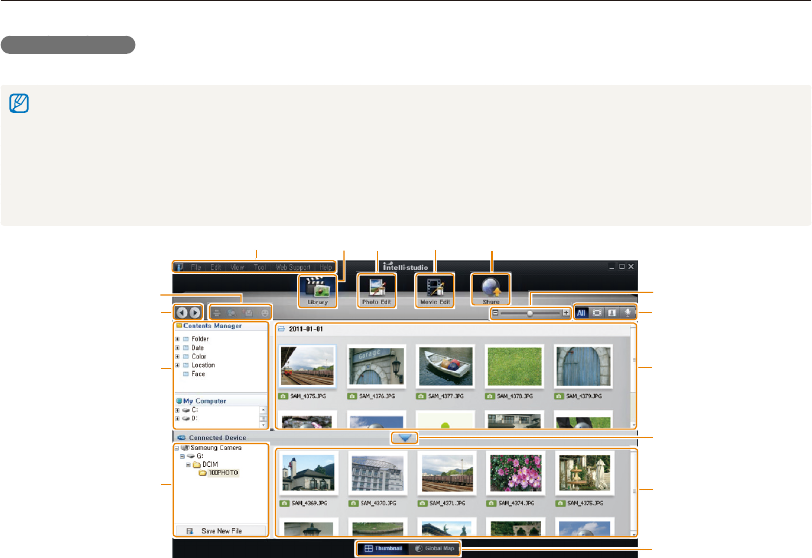The height and width of the screenshot is (558, 812).
Task: Click the DCIM folder icon
Action: [x=197, y=464]
